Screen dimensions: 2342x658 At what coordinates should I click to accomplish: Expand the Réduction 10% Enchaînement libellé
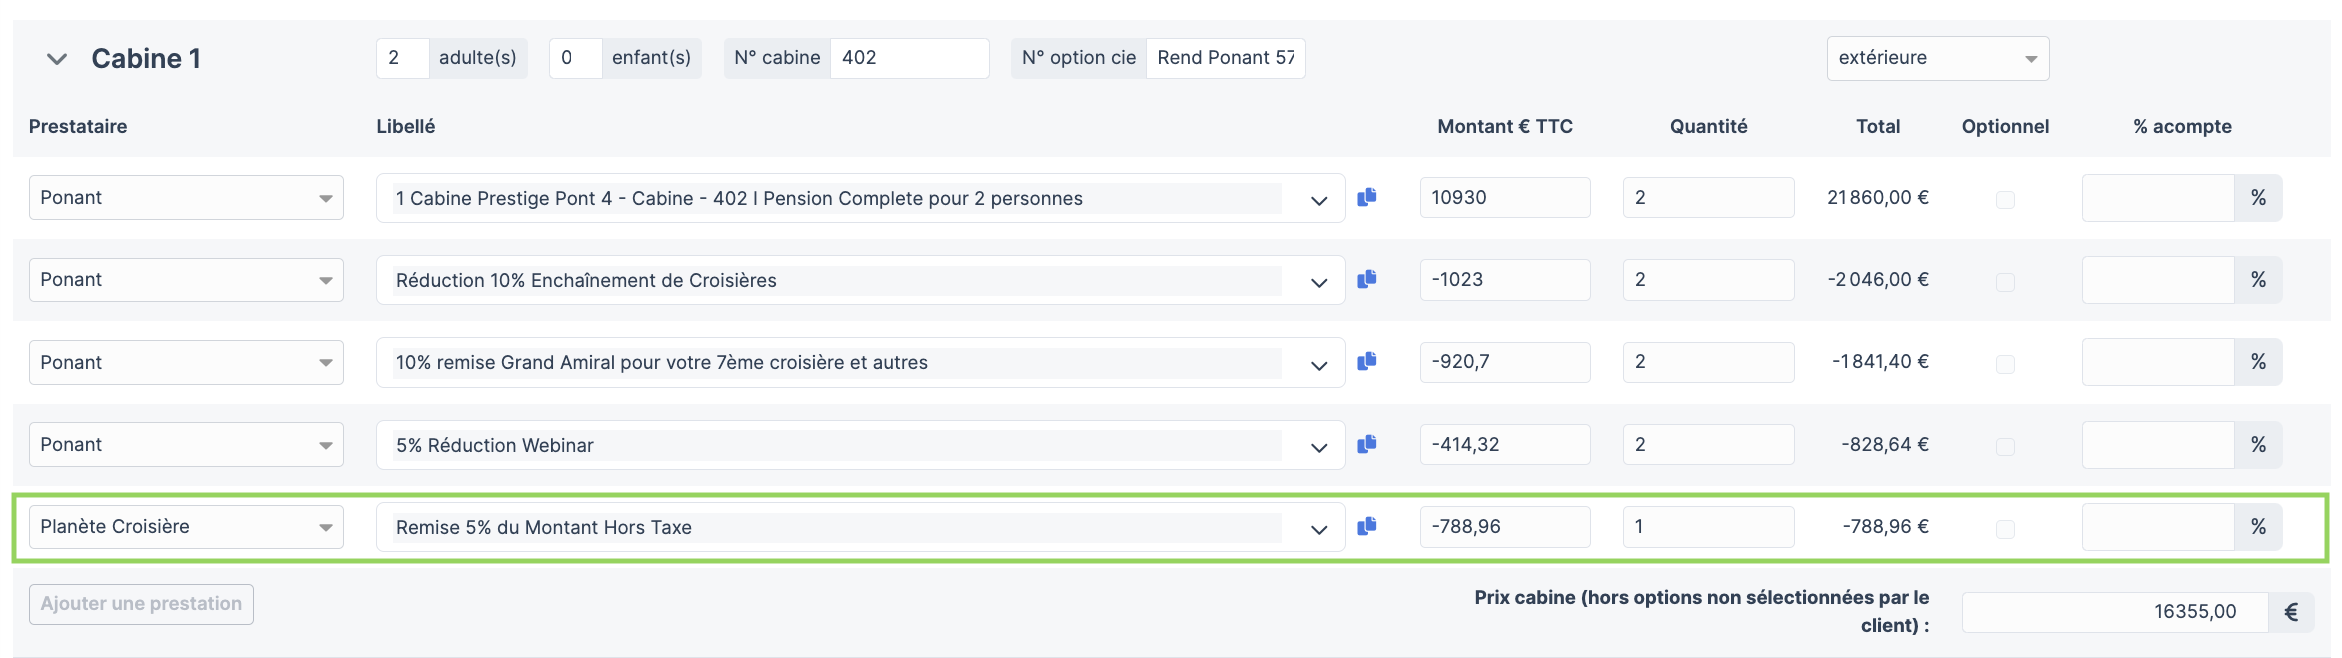pos(1318,282)
